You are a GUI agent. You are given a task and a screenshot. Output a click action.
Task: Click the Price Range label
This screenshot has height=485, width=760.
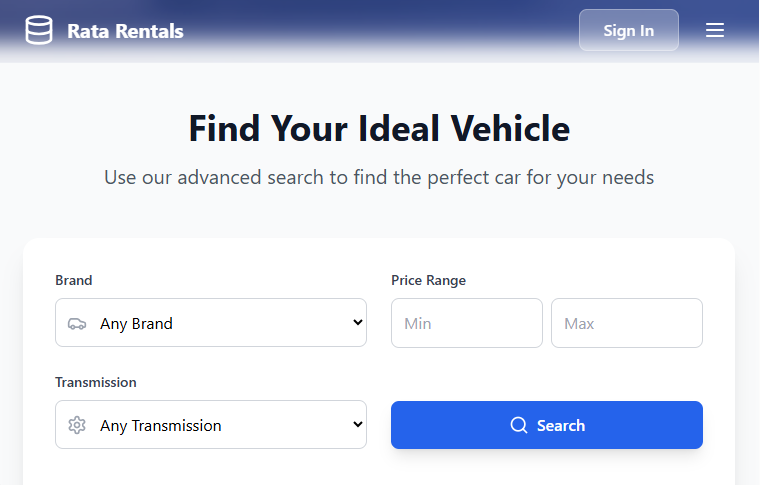[x=428, y=281]
